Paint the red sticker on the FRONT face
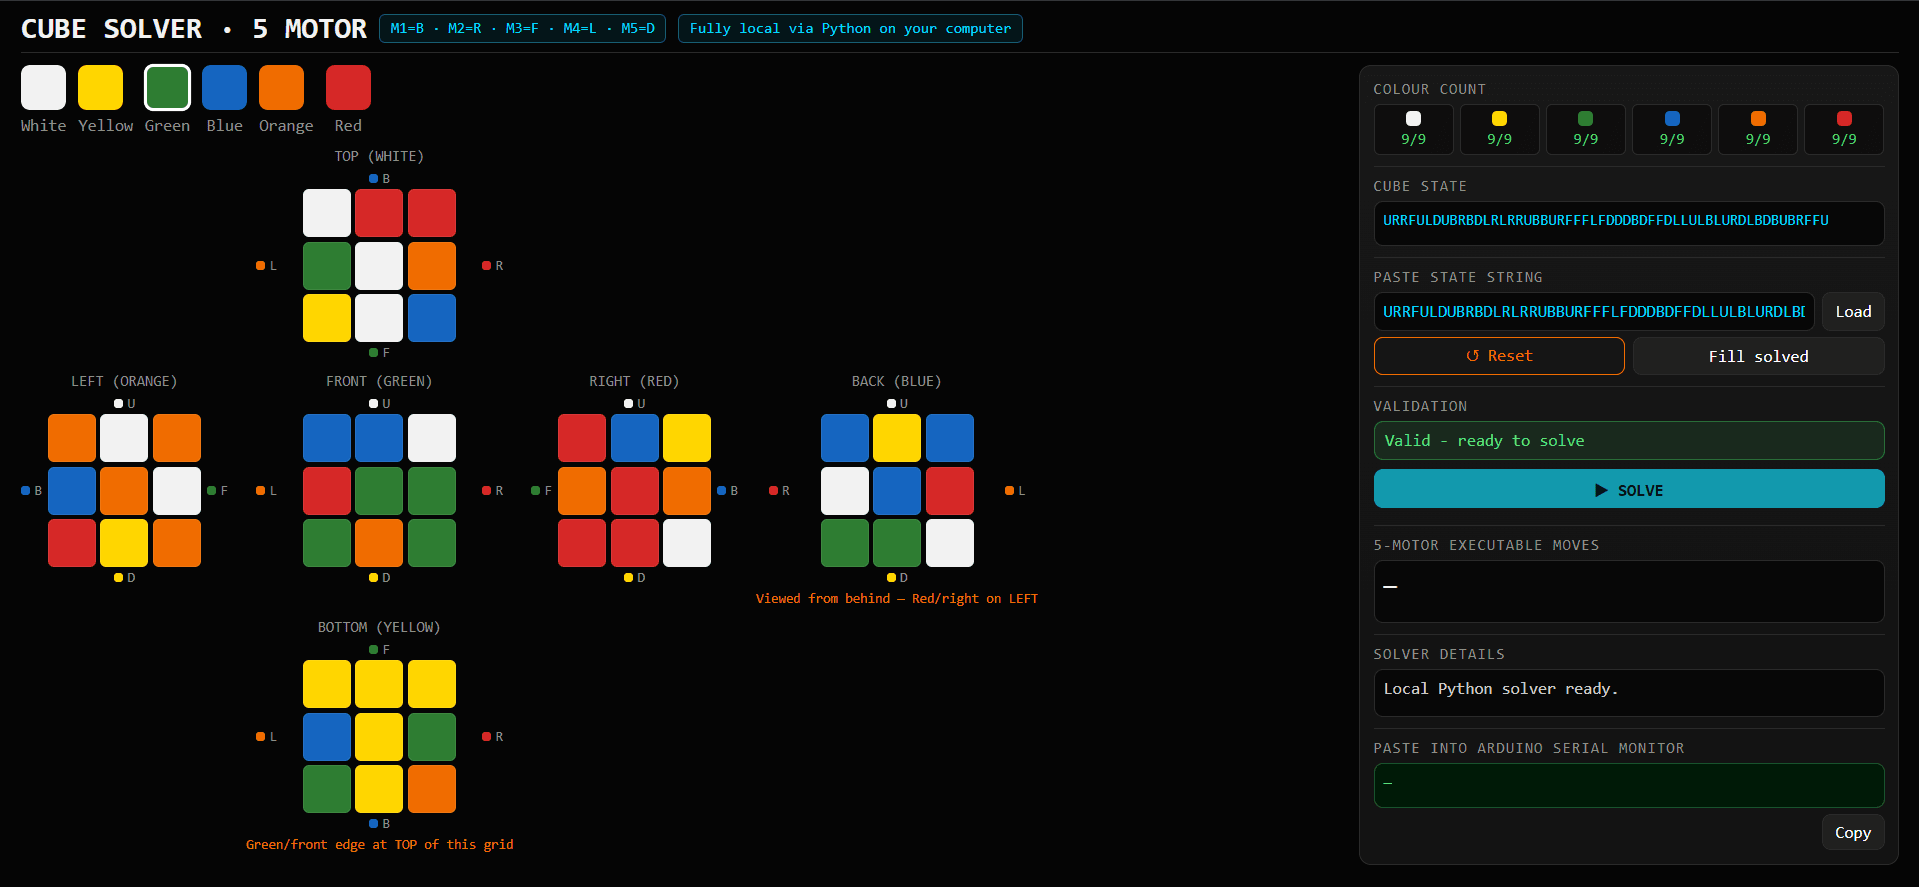 (327, 491)
